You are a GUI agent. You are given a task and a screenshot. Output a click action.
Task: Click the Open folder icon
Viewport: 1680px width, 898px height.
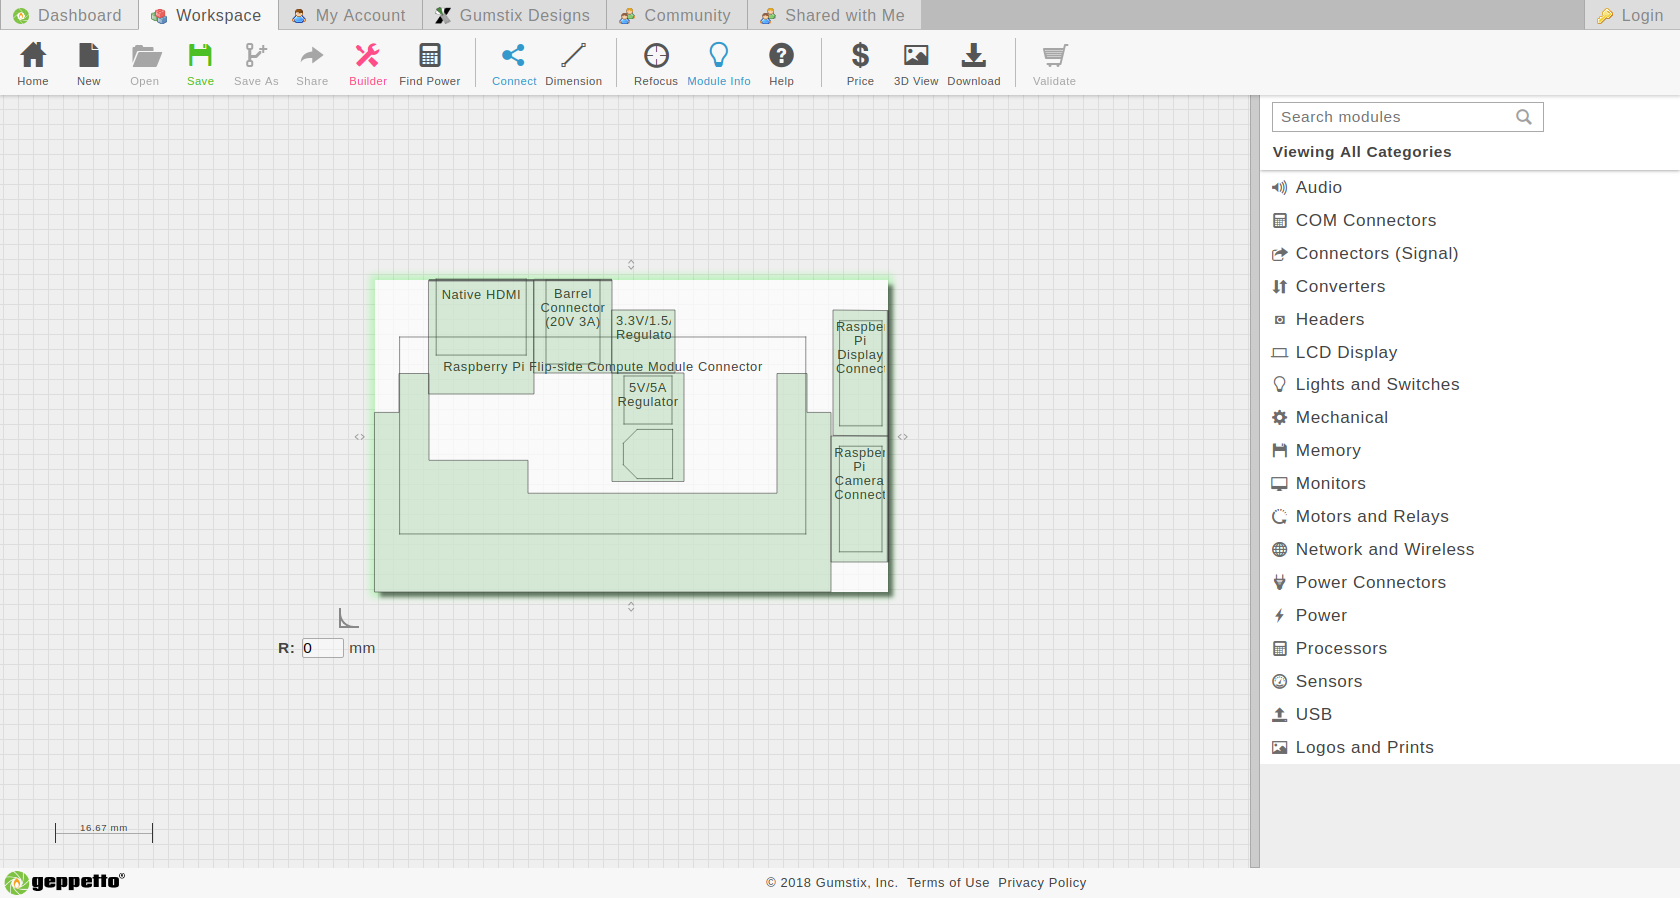pyautogui.click(x=145, y=64)
